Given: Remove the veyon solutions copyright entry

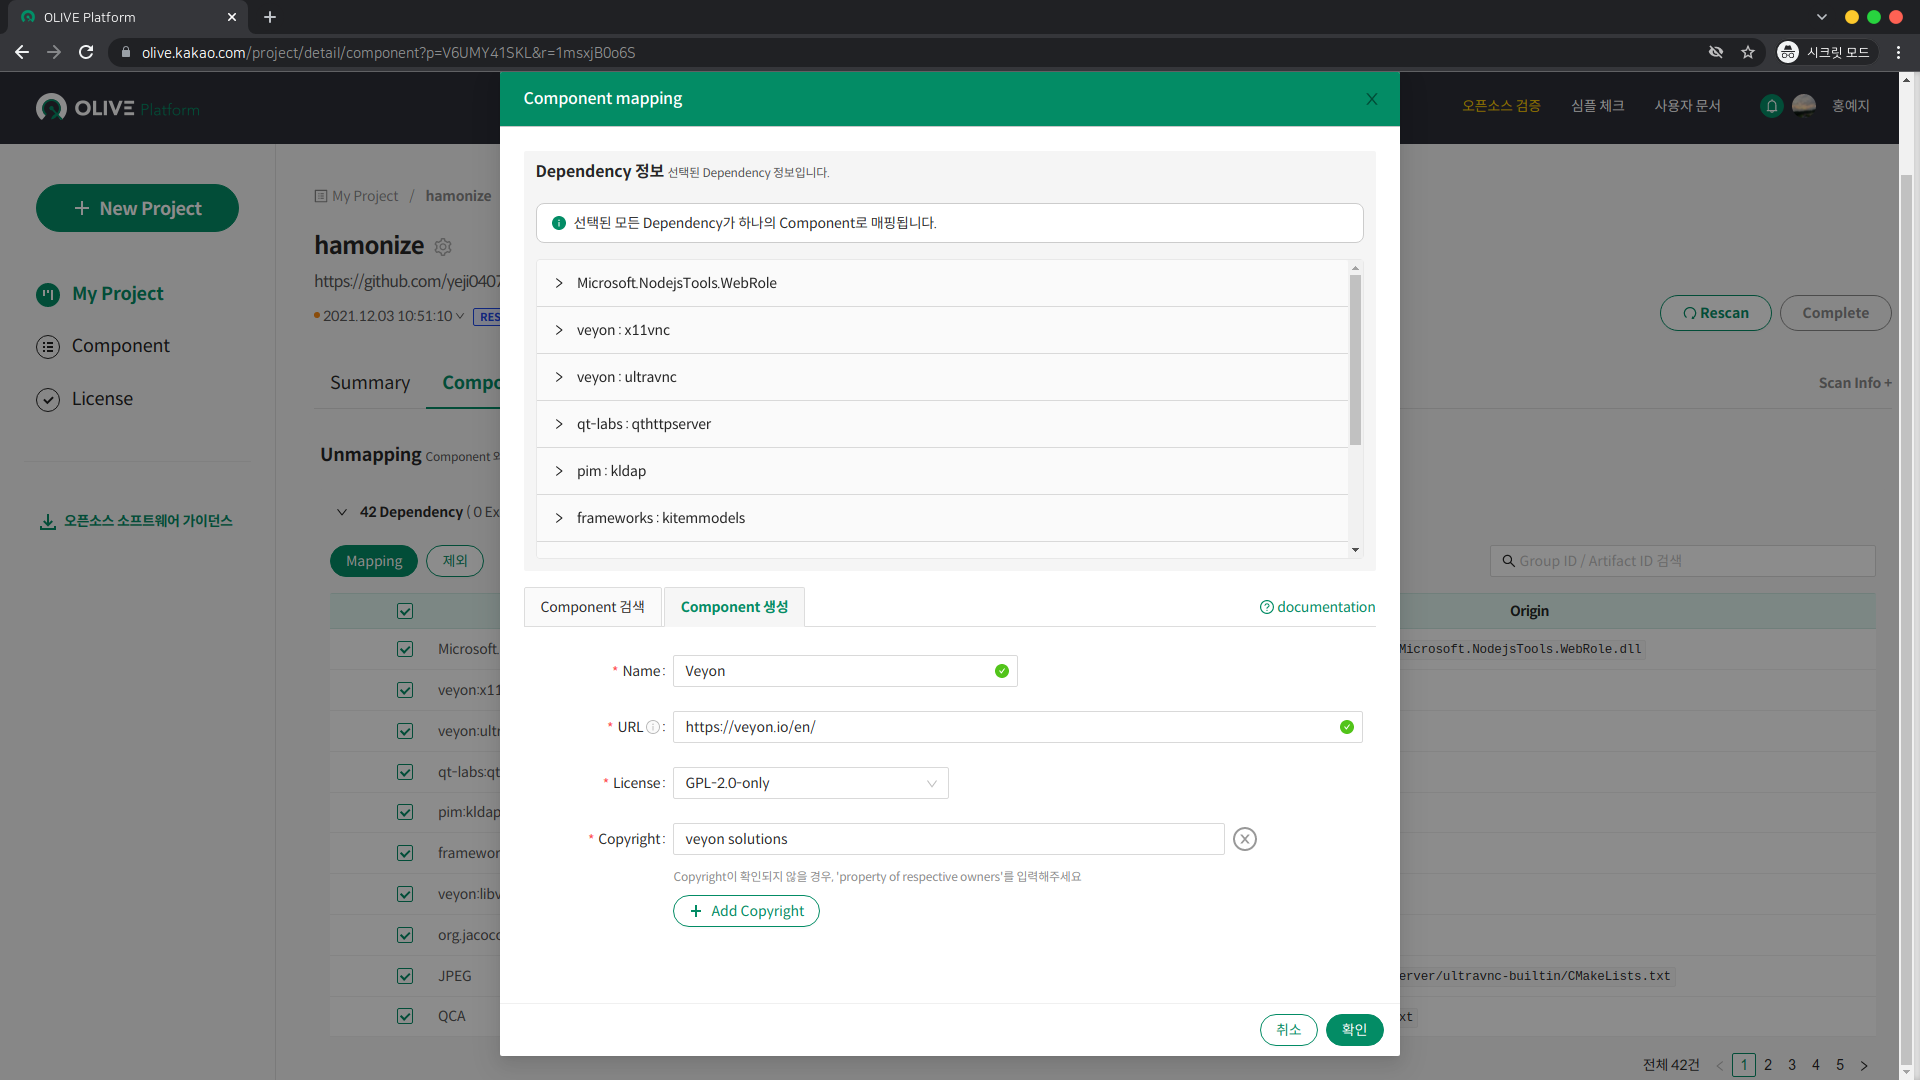Looking at the screenshot, I should click(1244, 839).
